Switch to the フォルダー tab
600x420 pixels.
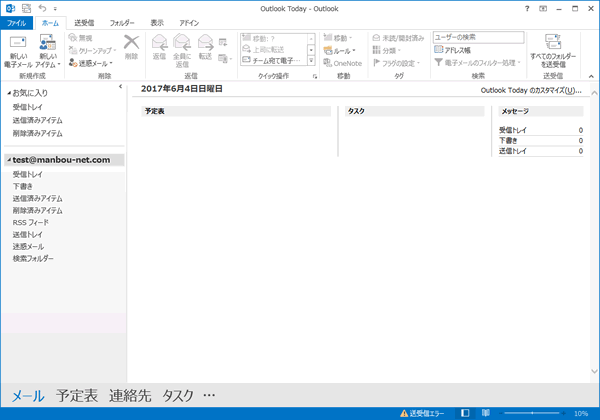[122, 23]
